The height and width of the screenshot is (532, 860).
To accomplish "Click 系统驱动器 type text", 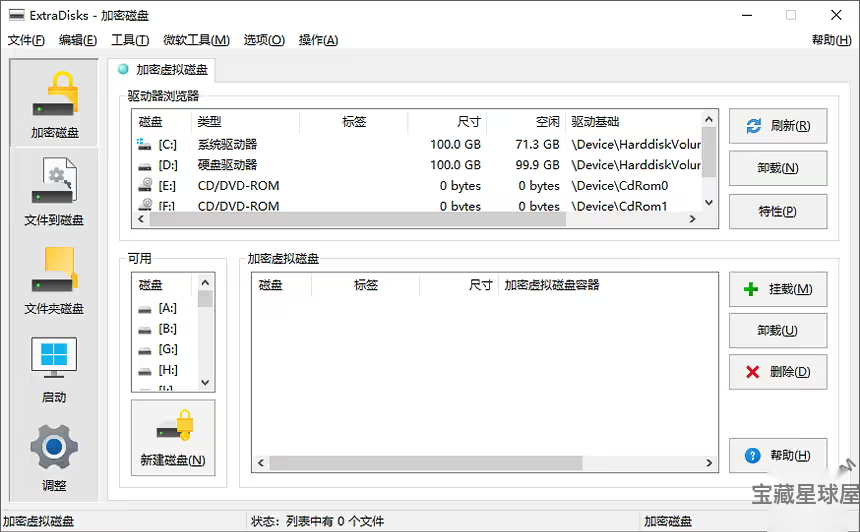I will click(x=228, y=145).
